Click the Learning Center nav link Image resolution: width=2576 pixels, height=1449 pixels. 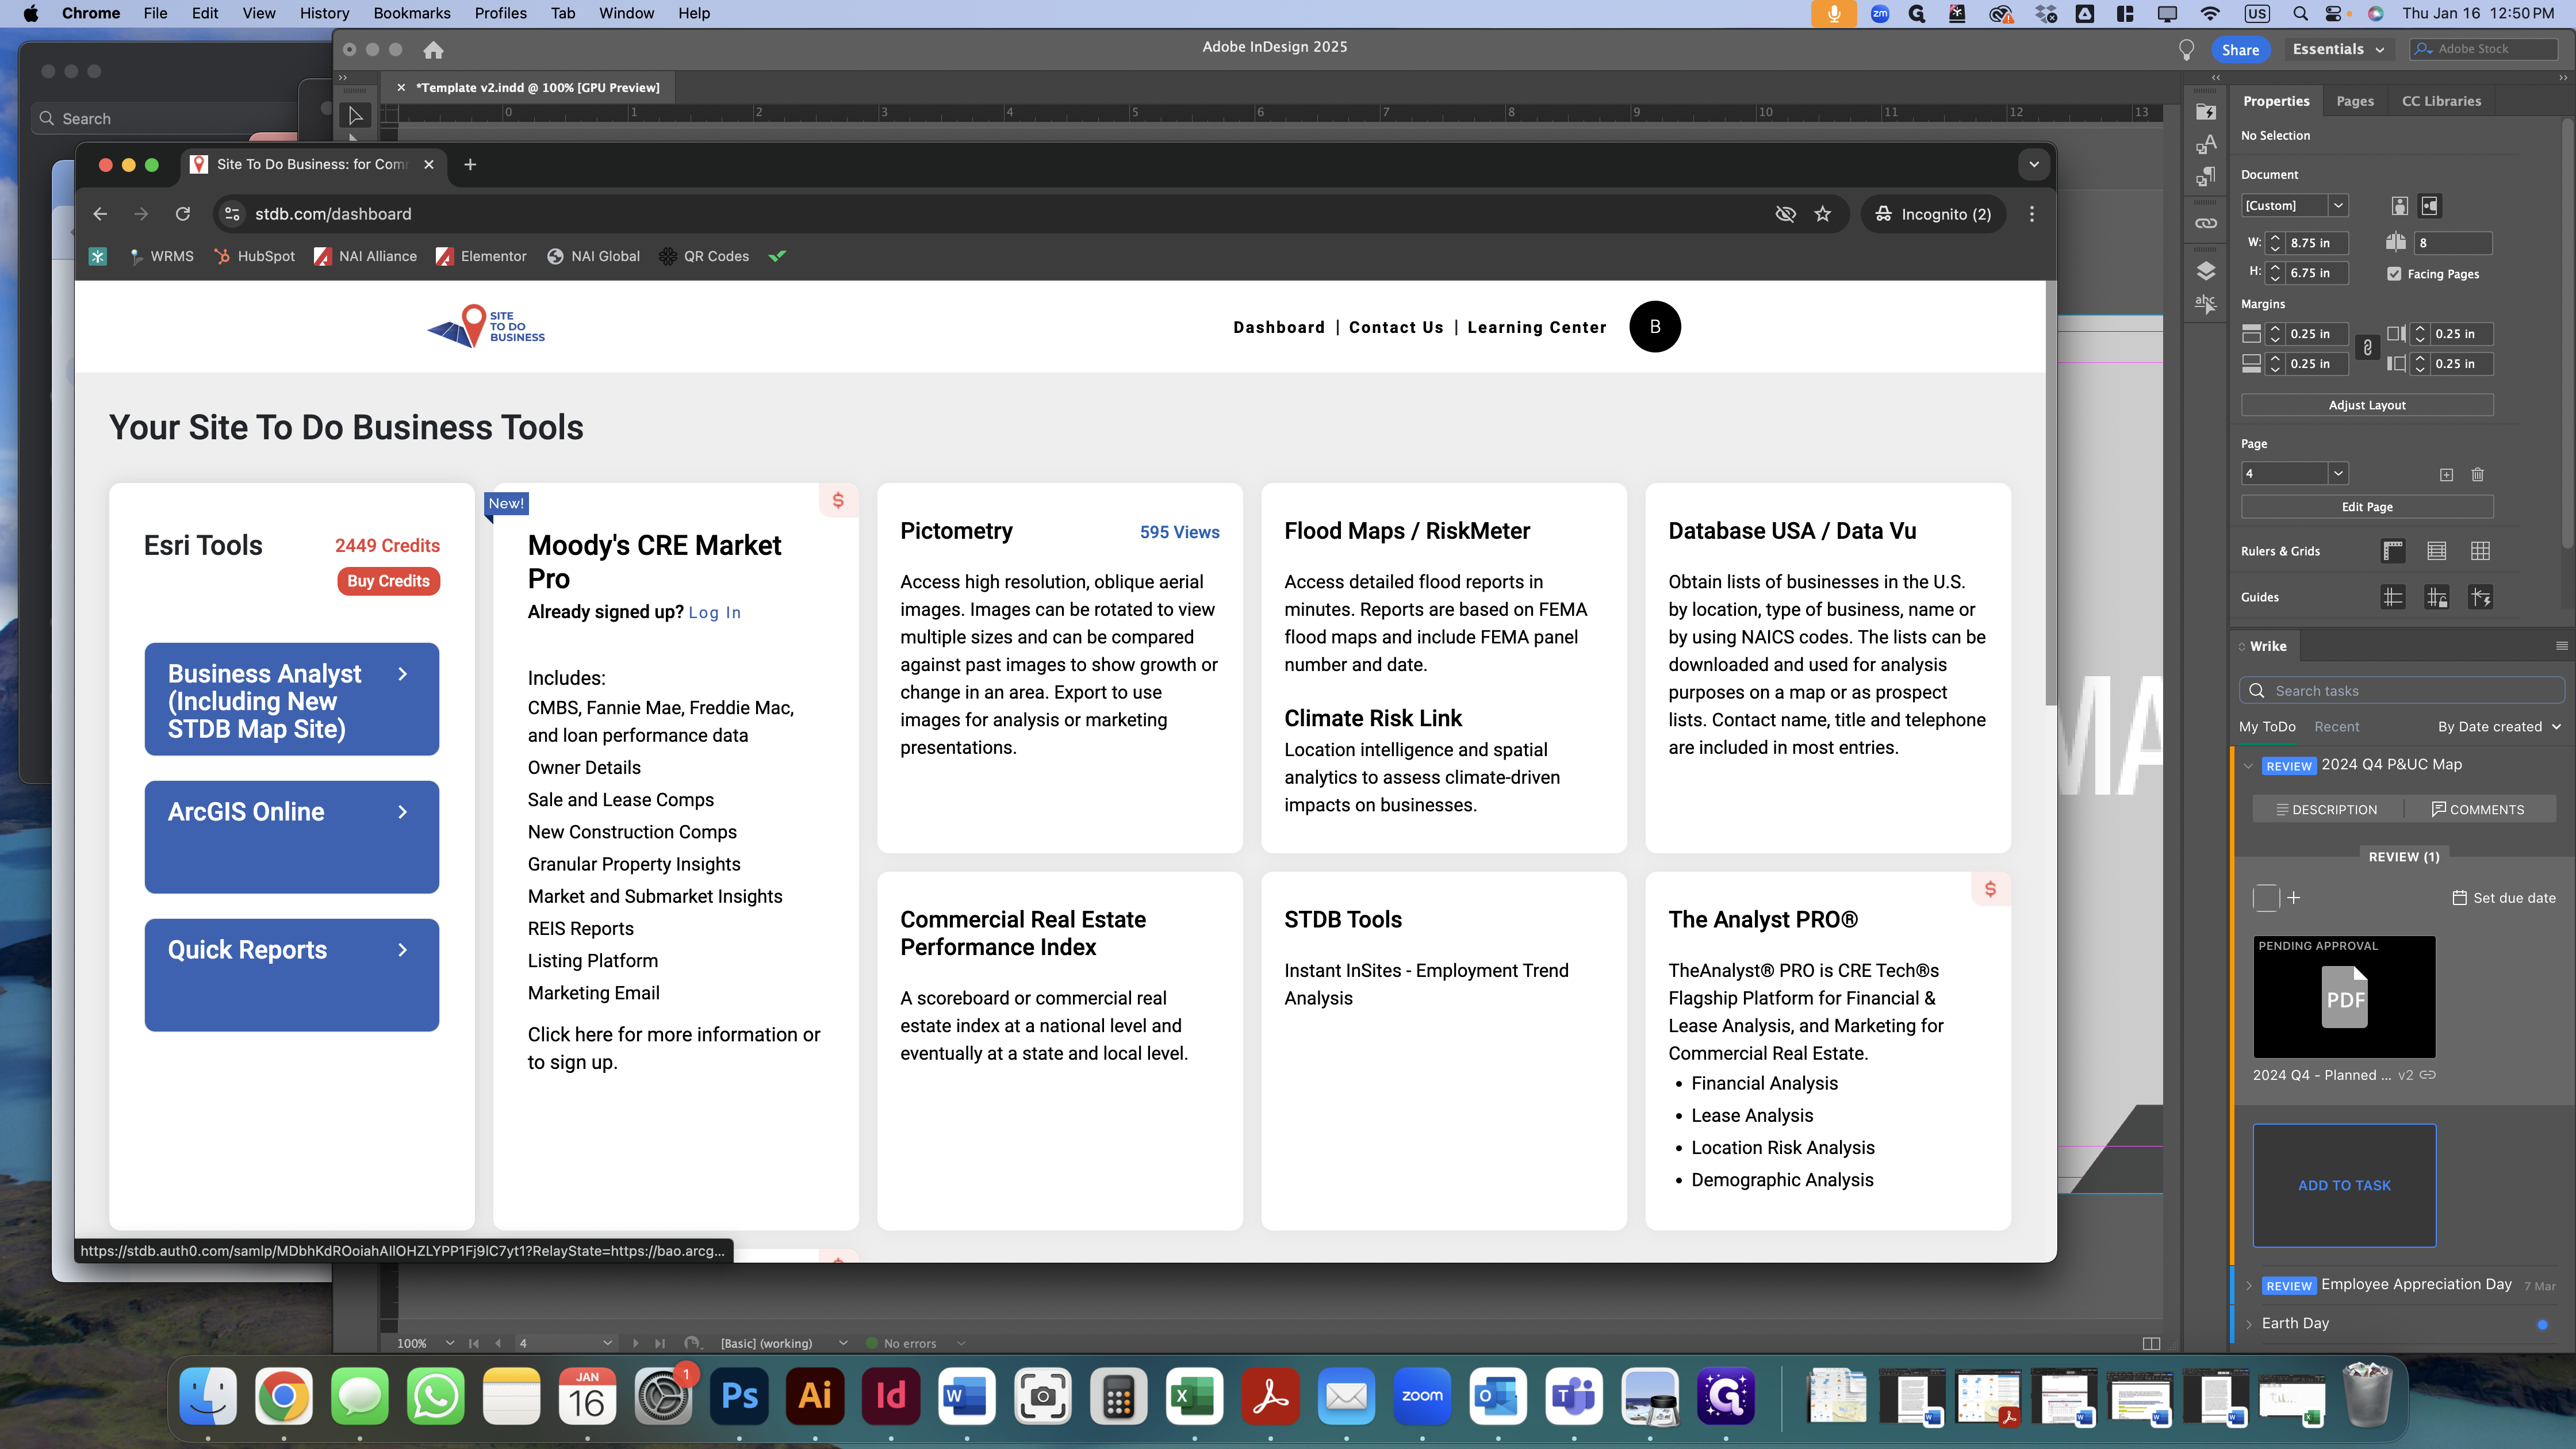point(1537,327)
